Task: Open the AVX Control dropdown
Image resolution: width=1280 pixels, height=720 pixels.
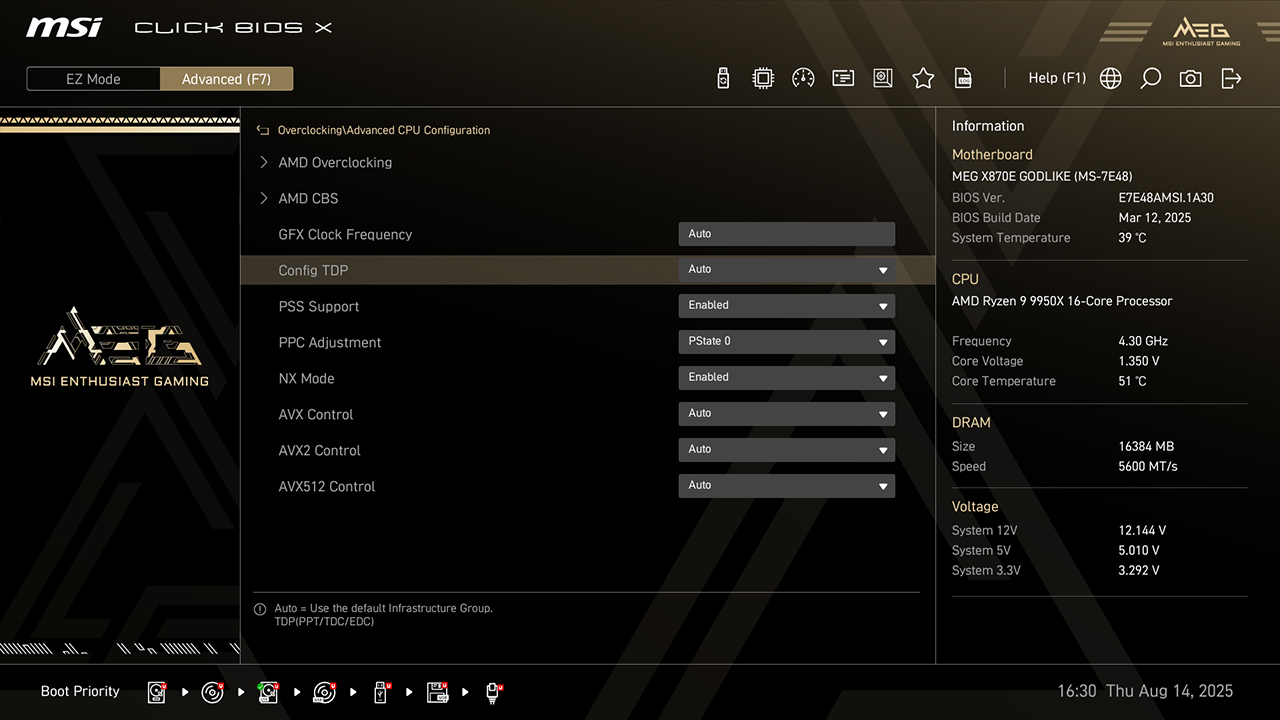Action: [x=787, y=414]
